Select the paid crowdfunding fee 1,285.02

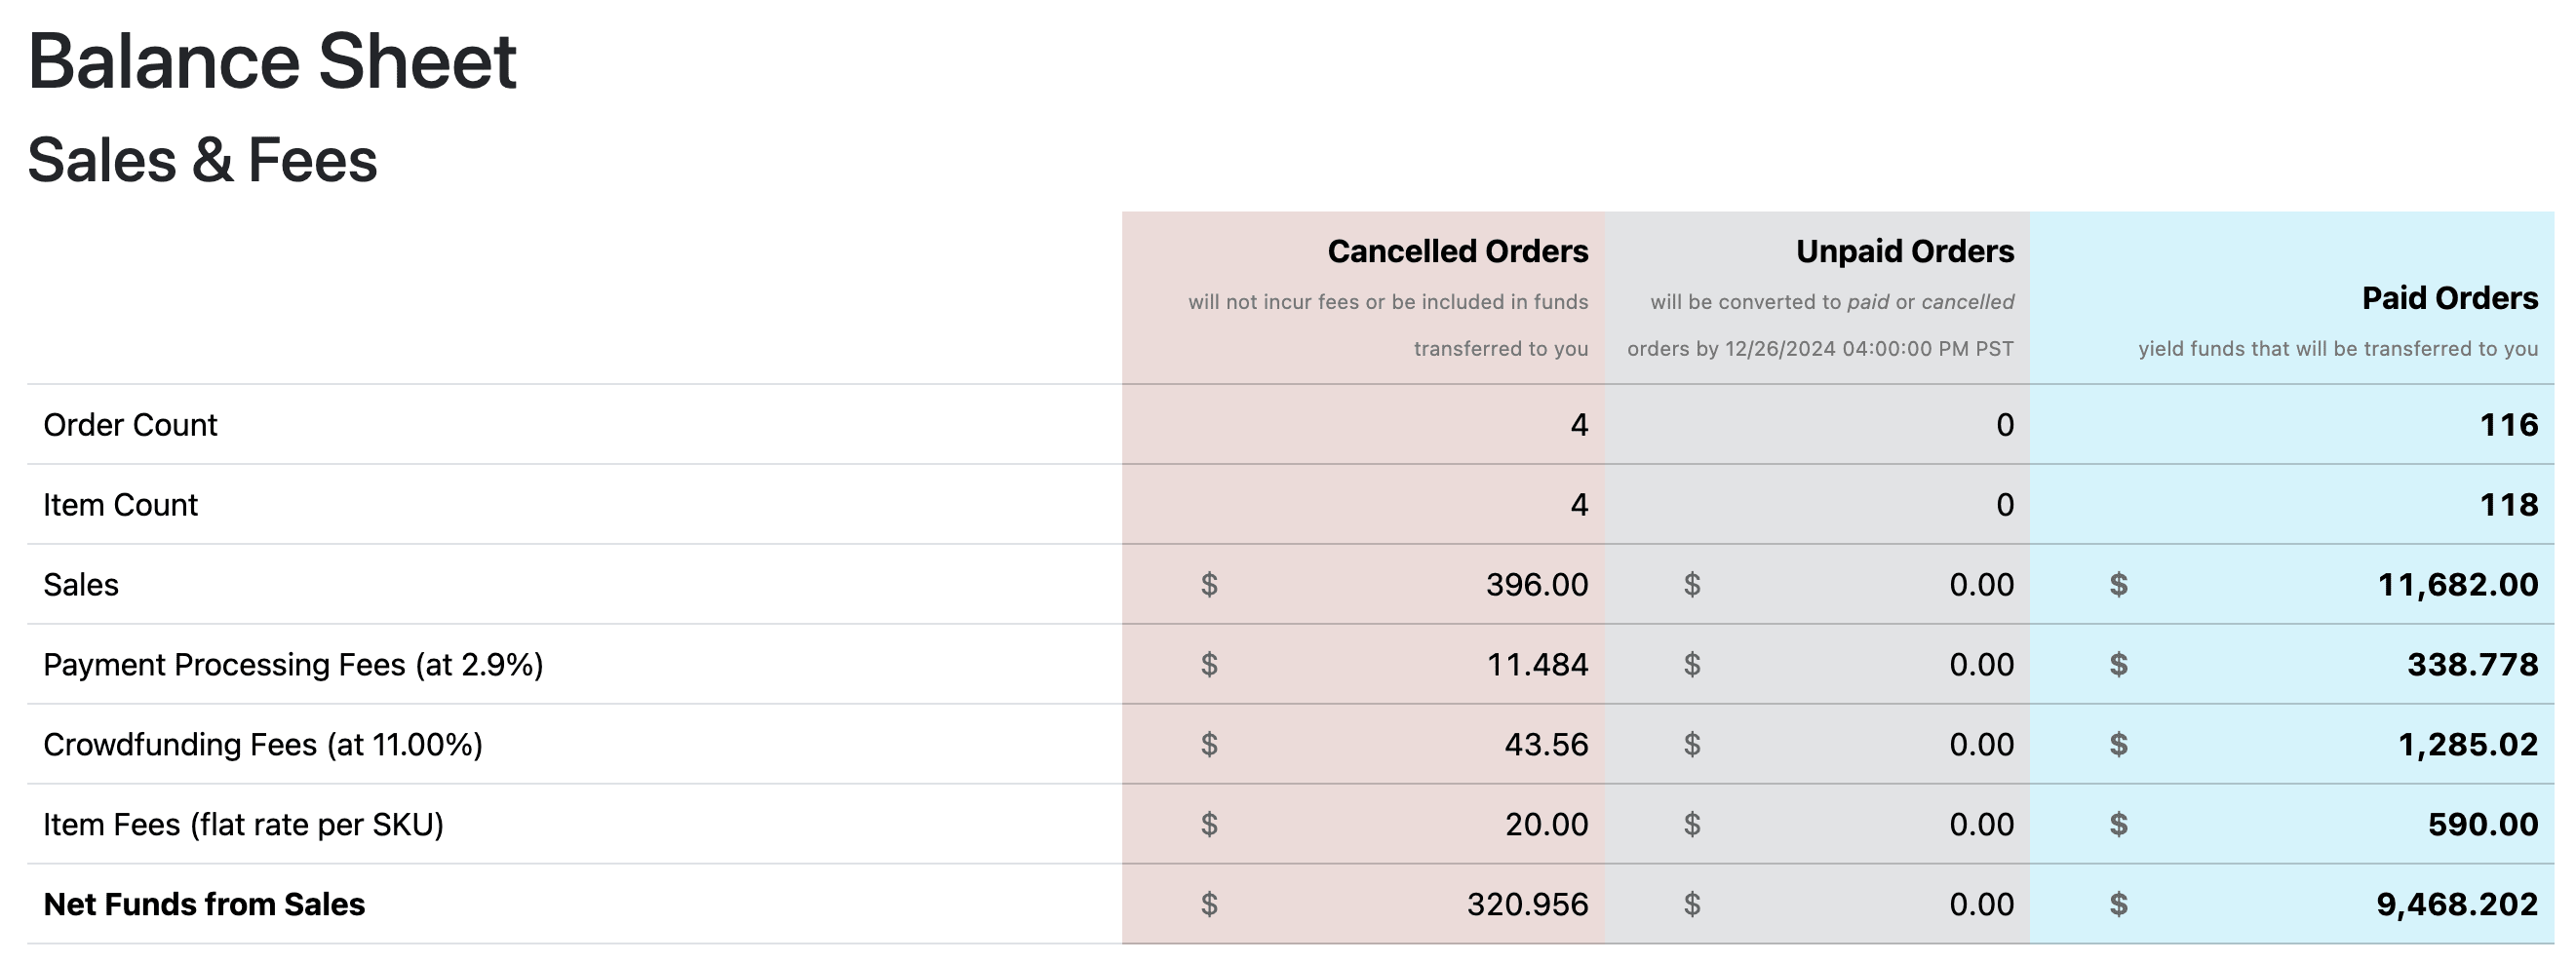pyautogui.click(x=2467, y=745)
